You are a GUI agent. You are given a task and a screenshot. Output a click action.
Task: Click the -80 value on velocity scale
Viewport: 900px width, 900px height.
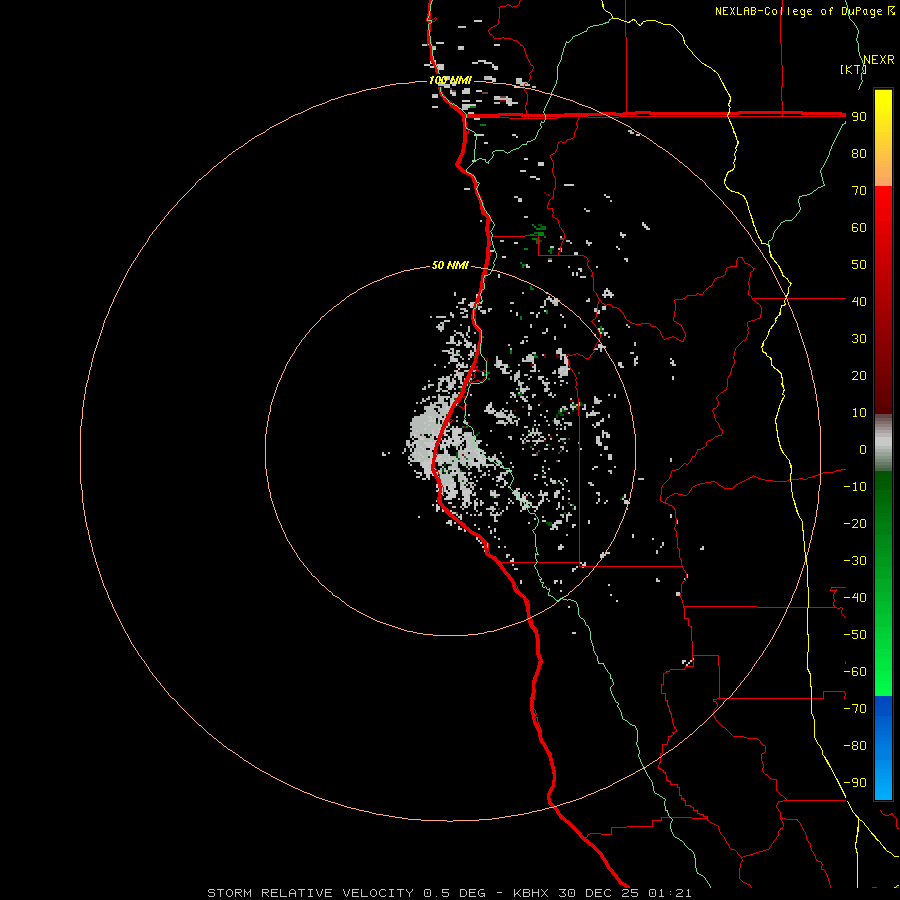[x=855, y=746]
